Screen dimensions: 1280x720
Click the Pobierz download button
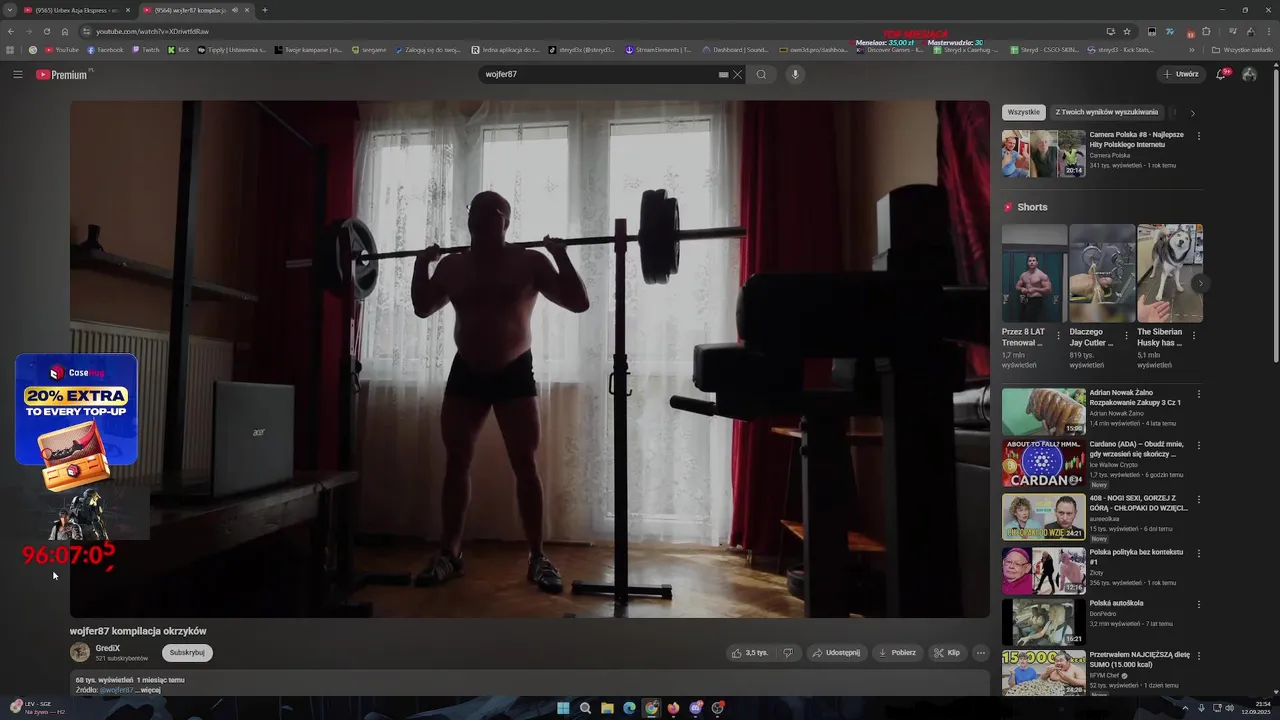(897, 653)
